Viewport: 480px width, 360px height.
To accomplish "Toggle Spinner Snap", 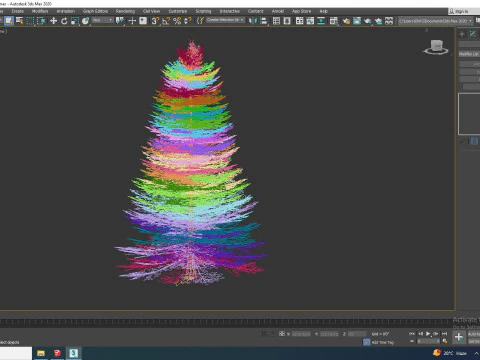I will click(x=188, y=21).
